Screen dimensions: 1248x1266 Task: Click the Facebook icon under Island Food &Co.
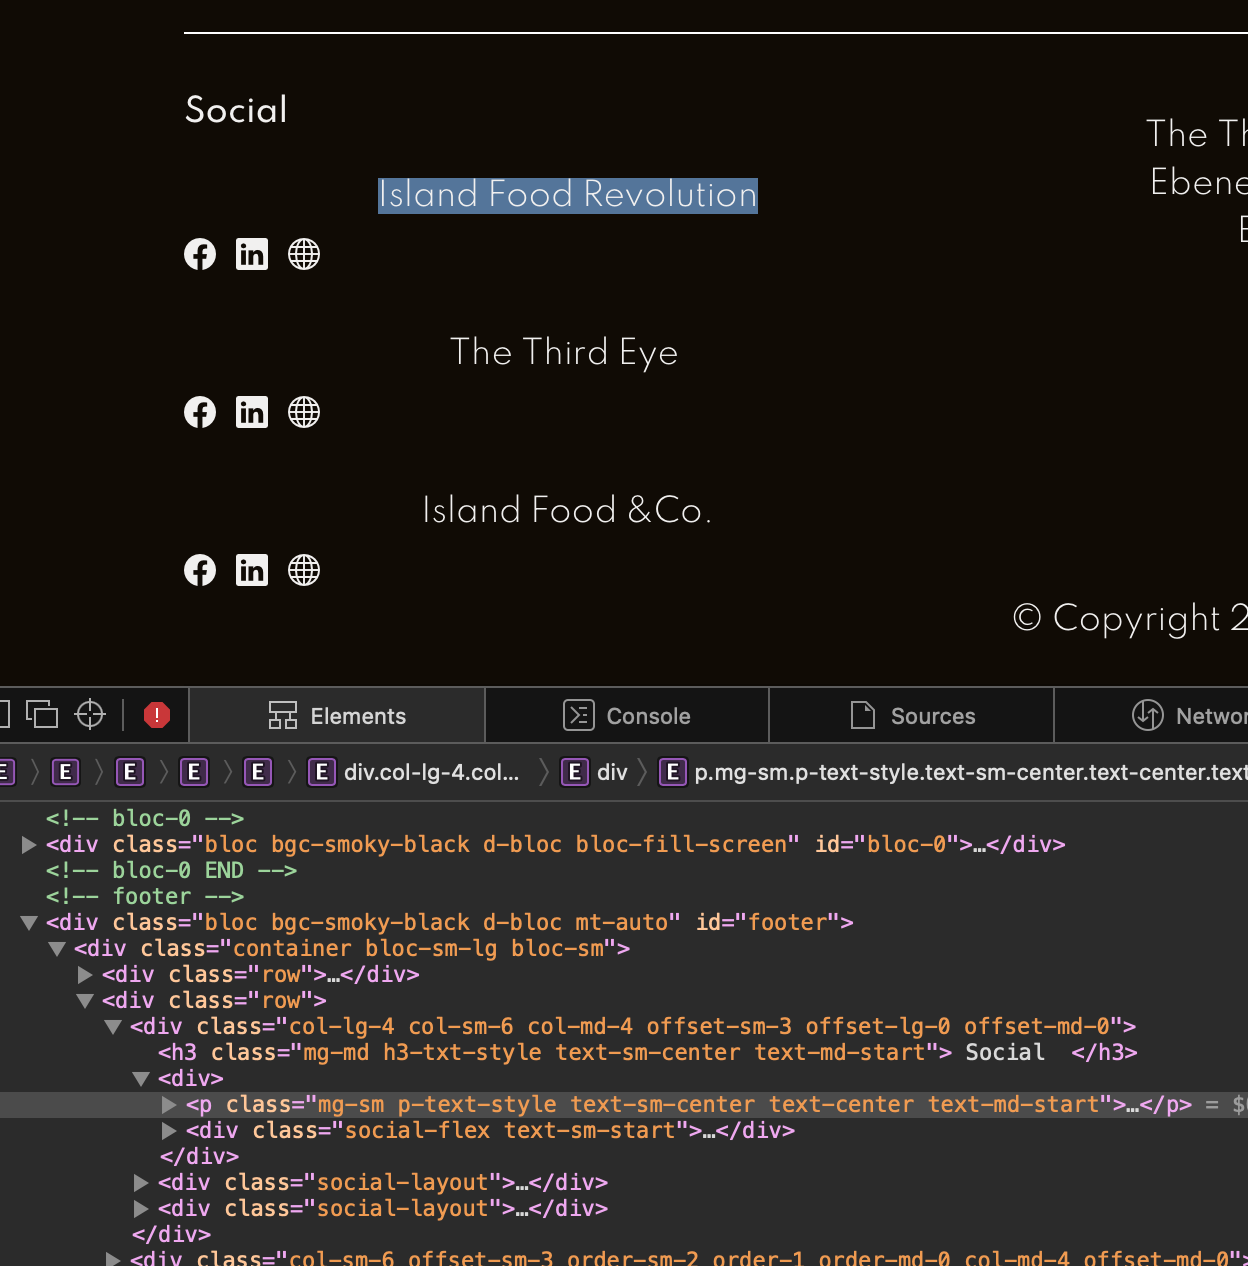pos(200,570)
